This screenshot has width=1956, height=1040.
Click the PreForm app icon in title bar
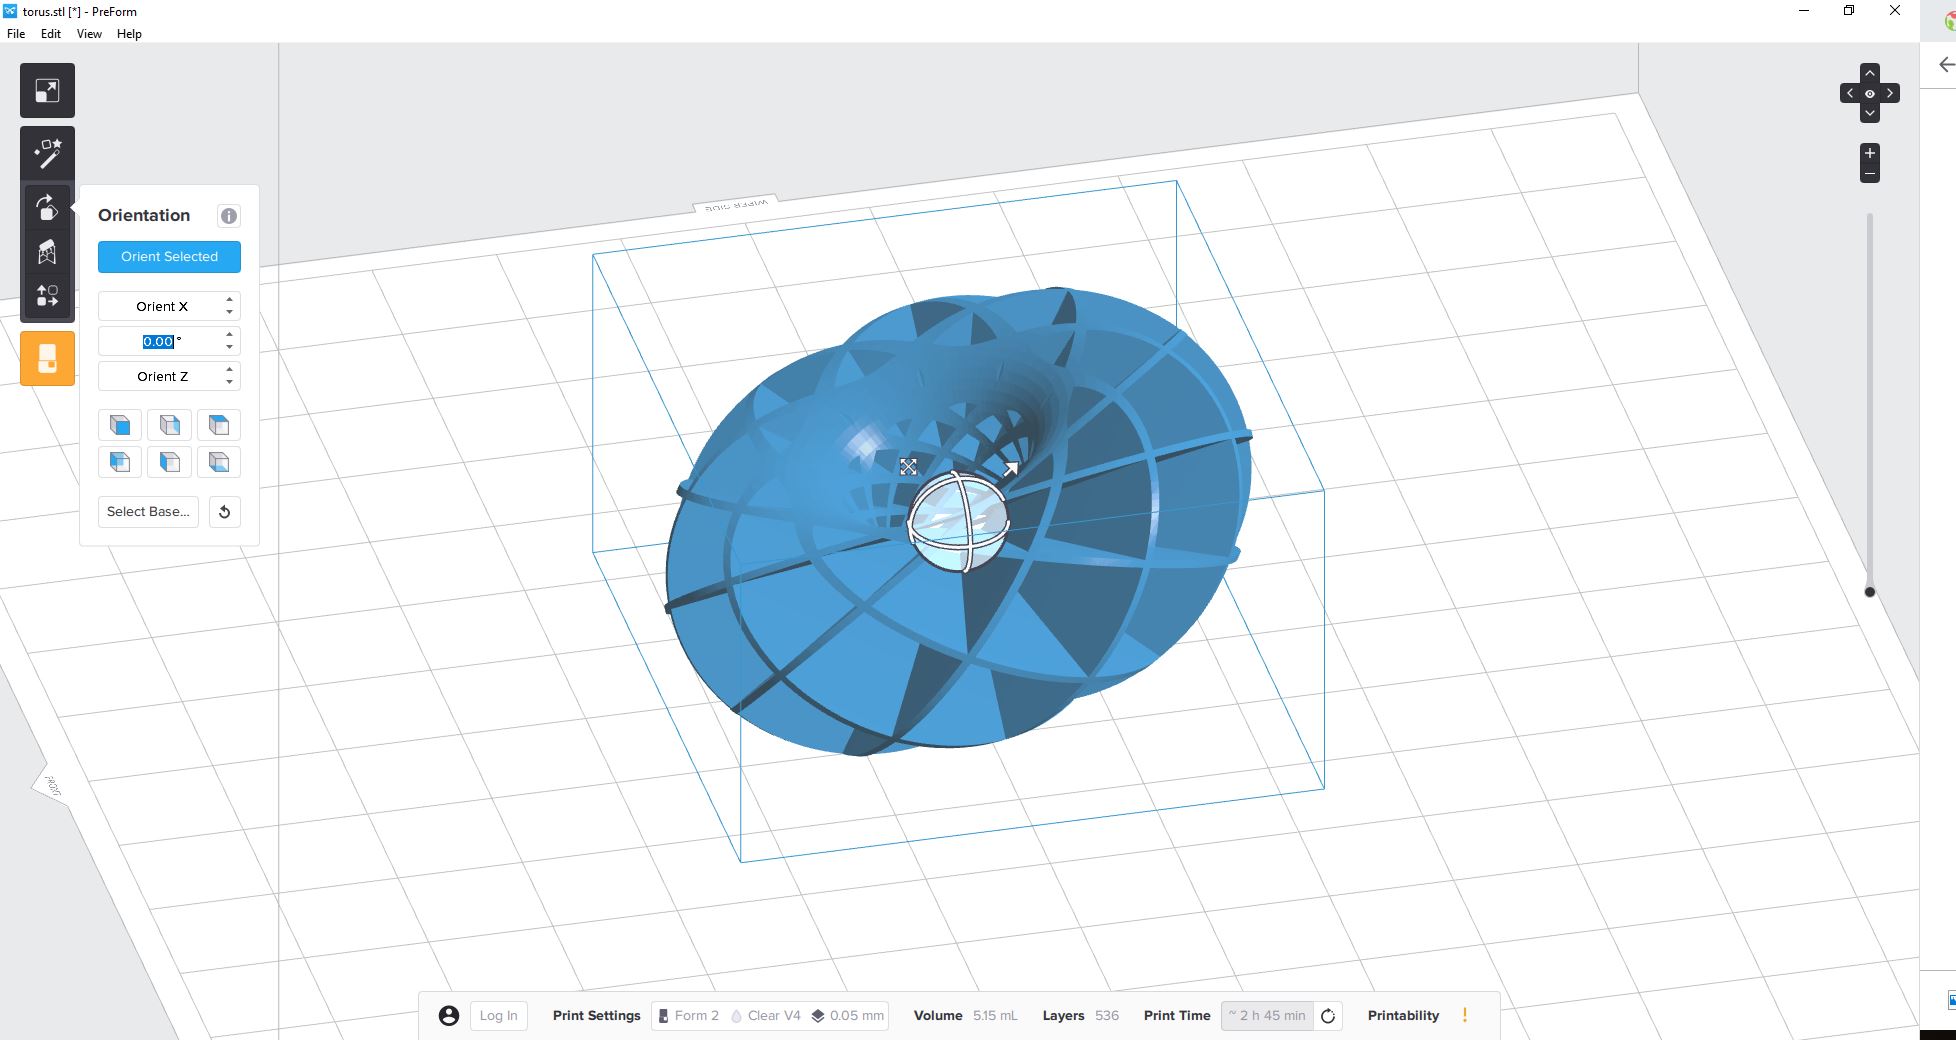(10, 11)
